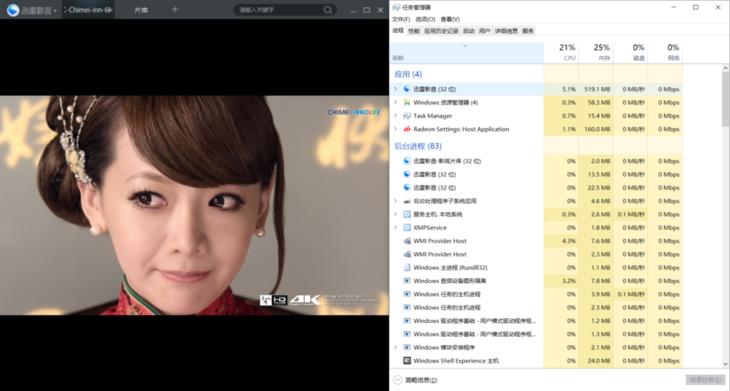Click the 服务主机: 本地系统 gear icon
Viewport: 730px width, 391px height.
407,214
